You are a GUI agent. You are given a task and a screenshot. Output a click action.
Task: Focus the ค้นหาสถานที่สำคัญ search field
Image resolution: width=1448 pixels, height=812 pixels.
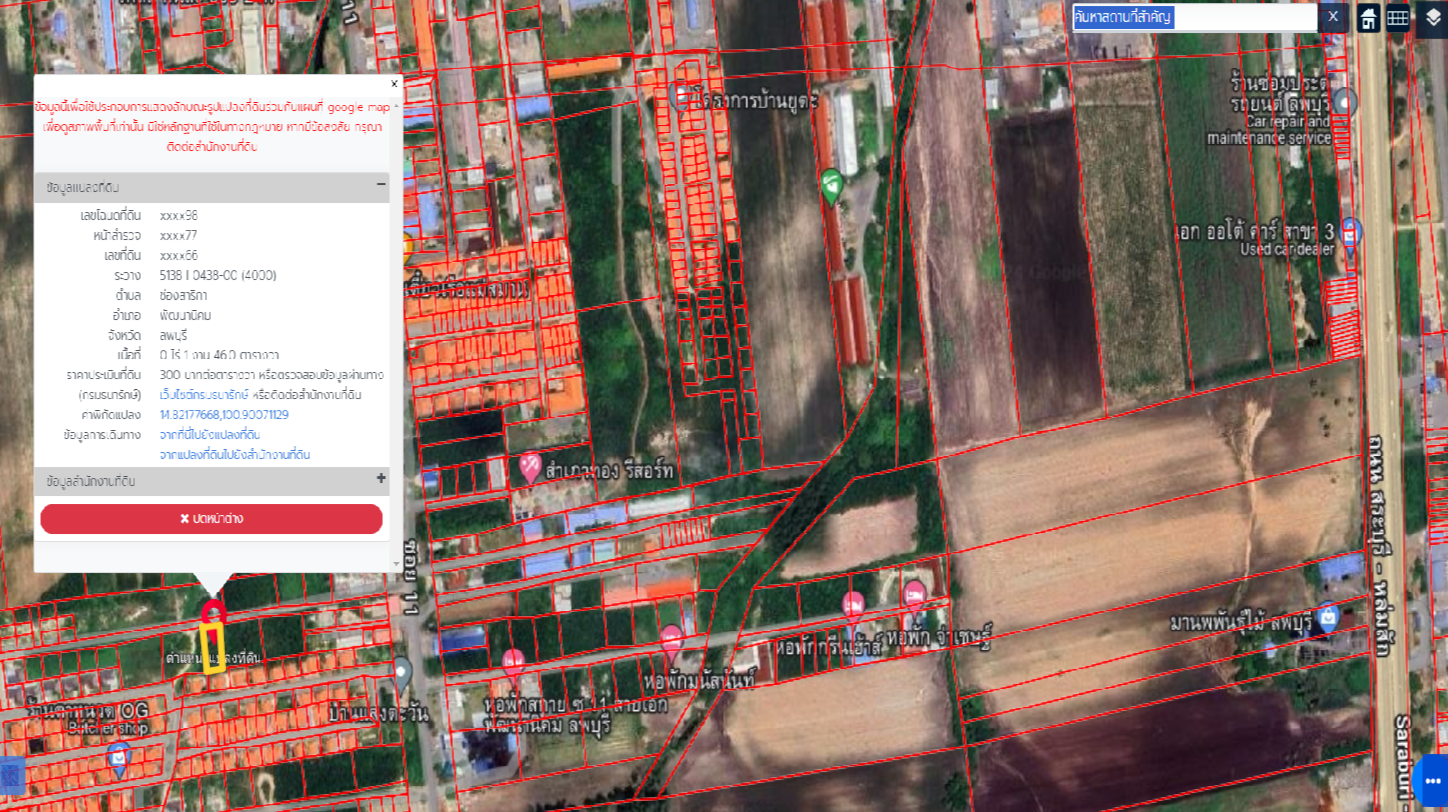1195,17
